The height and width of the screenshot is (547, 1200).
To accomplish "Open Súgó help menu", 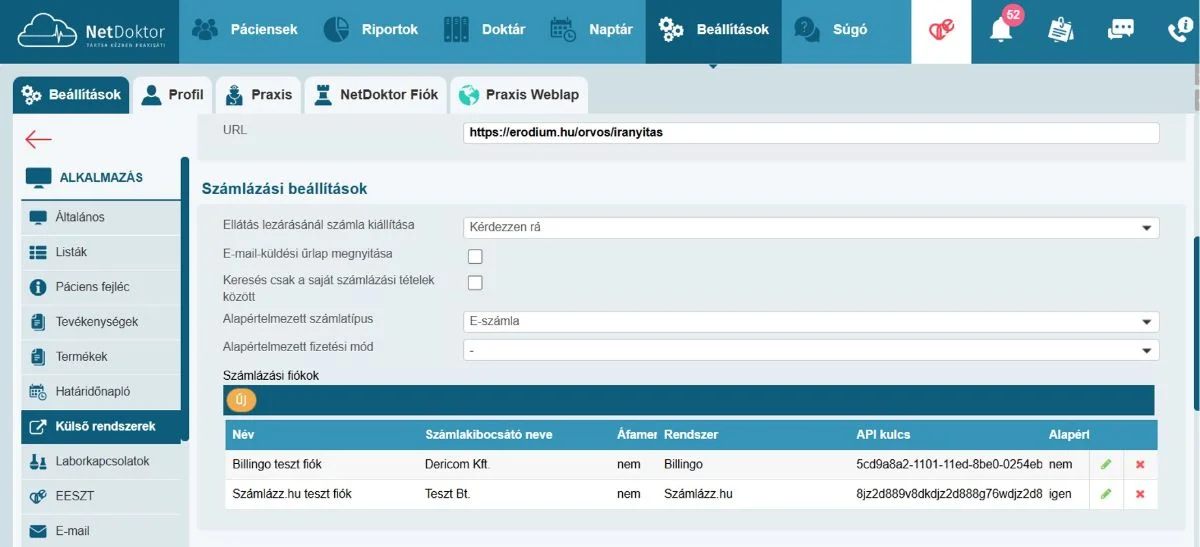I will pyautogui.click(x=831, y=30).
